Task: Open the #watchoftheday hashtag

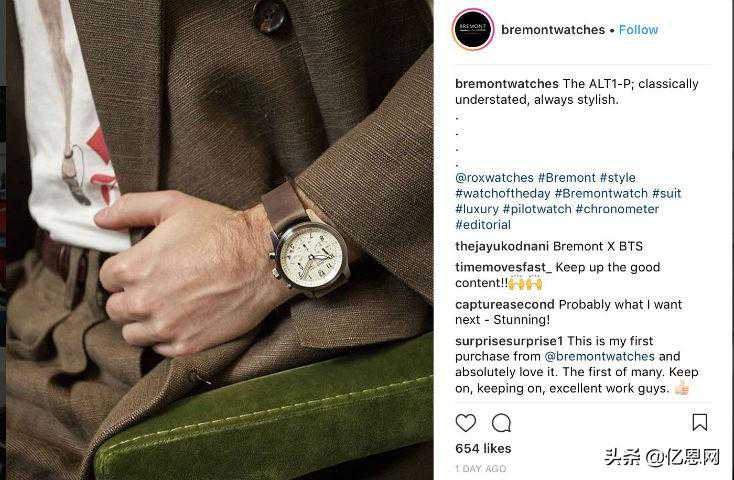Action: click(x=503, y=193)
